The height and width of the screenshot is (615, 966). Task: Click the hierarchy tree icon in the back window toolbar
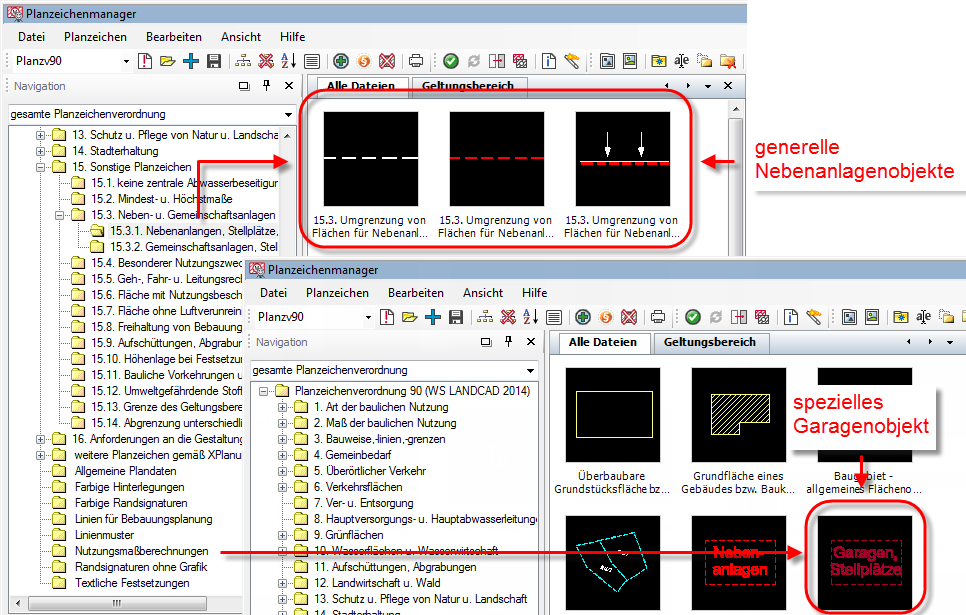point(244,61)
